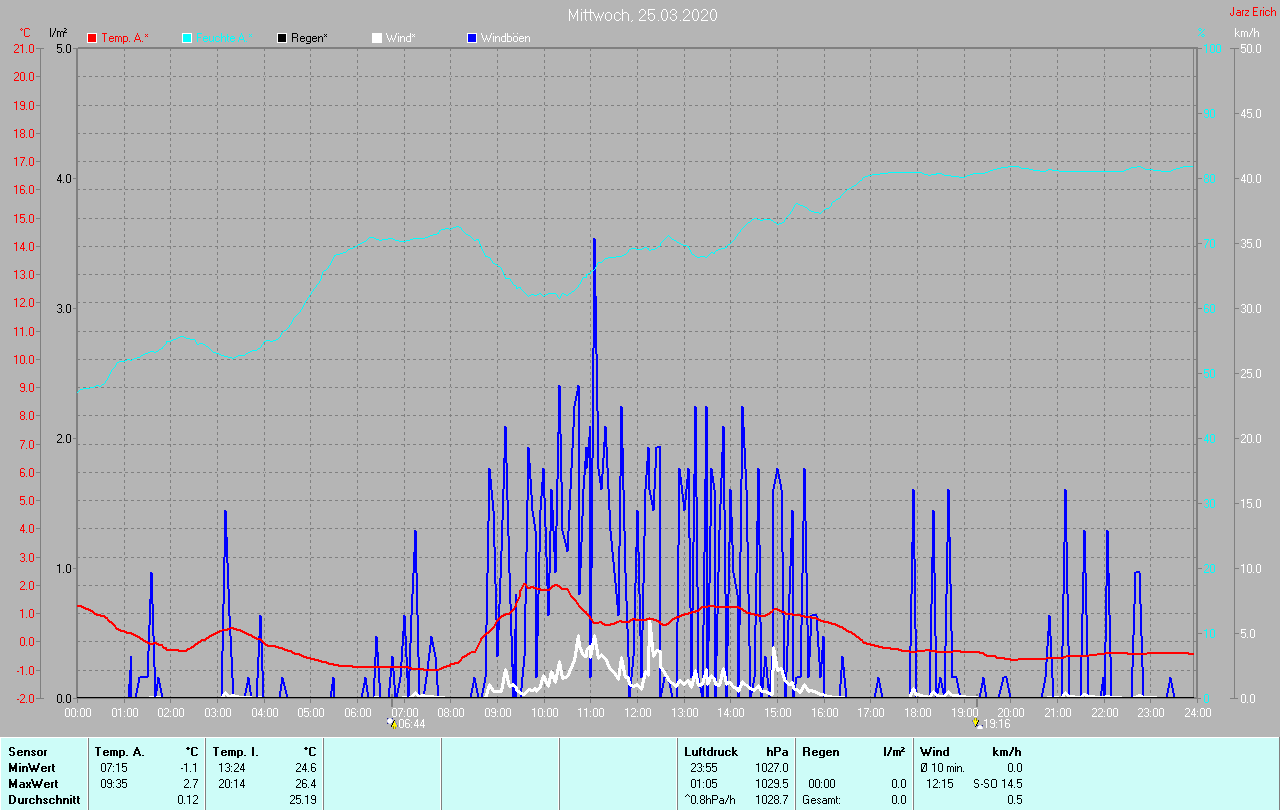Image resolution: width=1280 pixels, height=810 pixels.
Task: Click the sunset icon at 19:16
Action: pyautogui.click(x=977, y=722)
